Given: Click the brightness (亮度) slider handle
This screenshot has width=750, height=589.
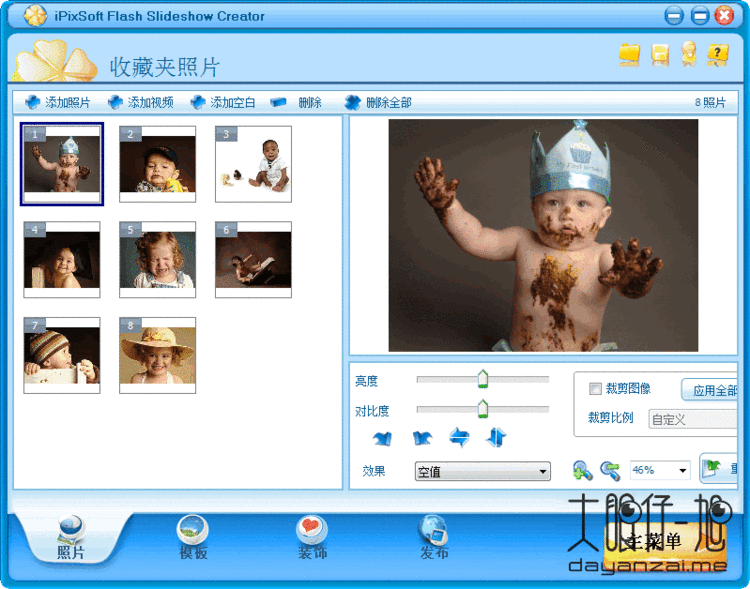Looking at the screenshot, I should click(x=483, y=379).
